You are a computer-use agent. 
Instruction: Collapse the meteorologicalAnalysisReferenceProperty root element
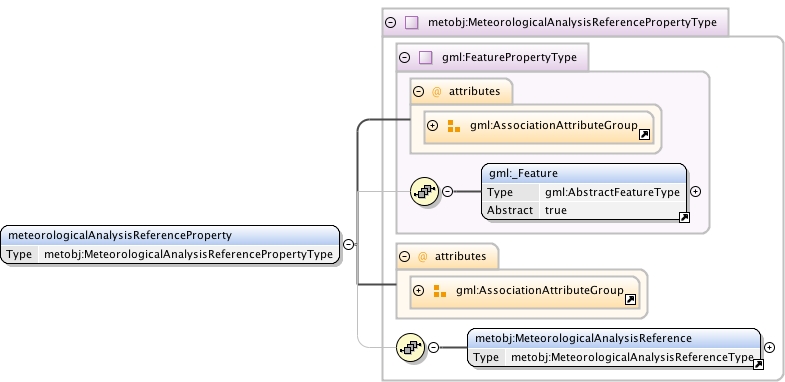348,244
